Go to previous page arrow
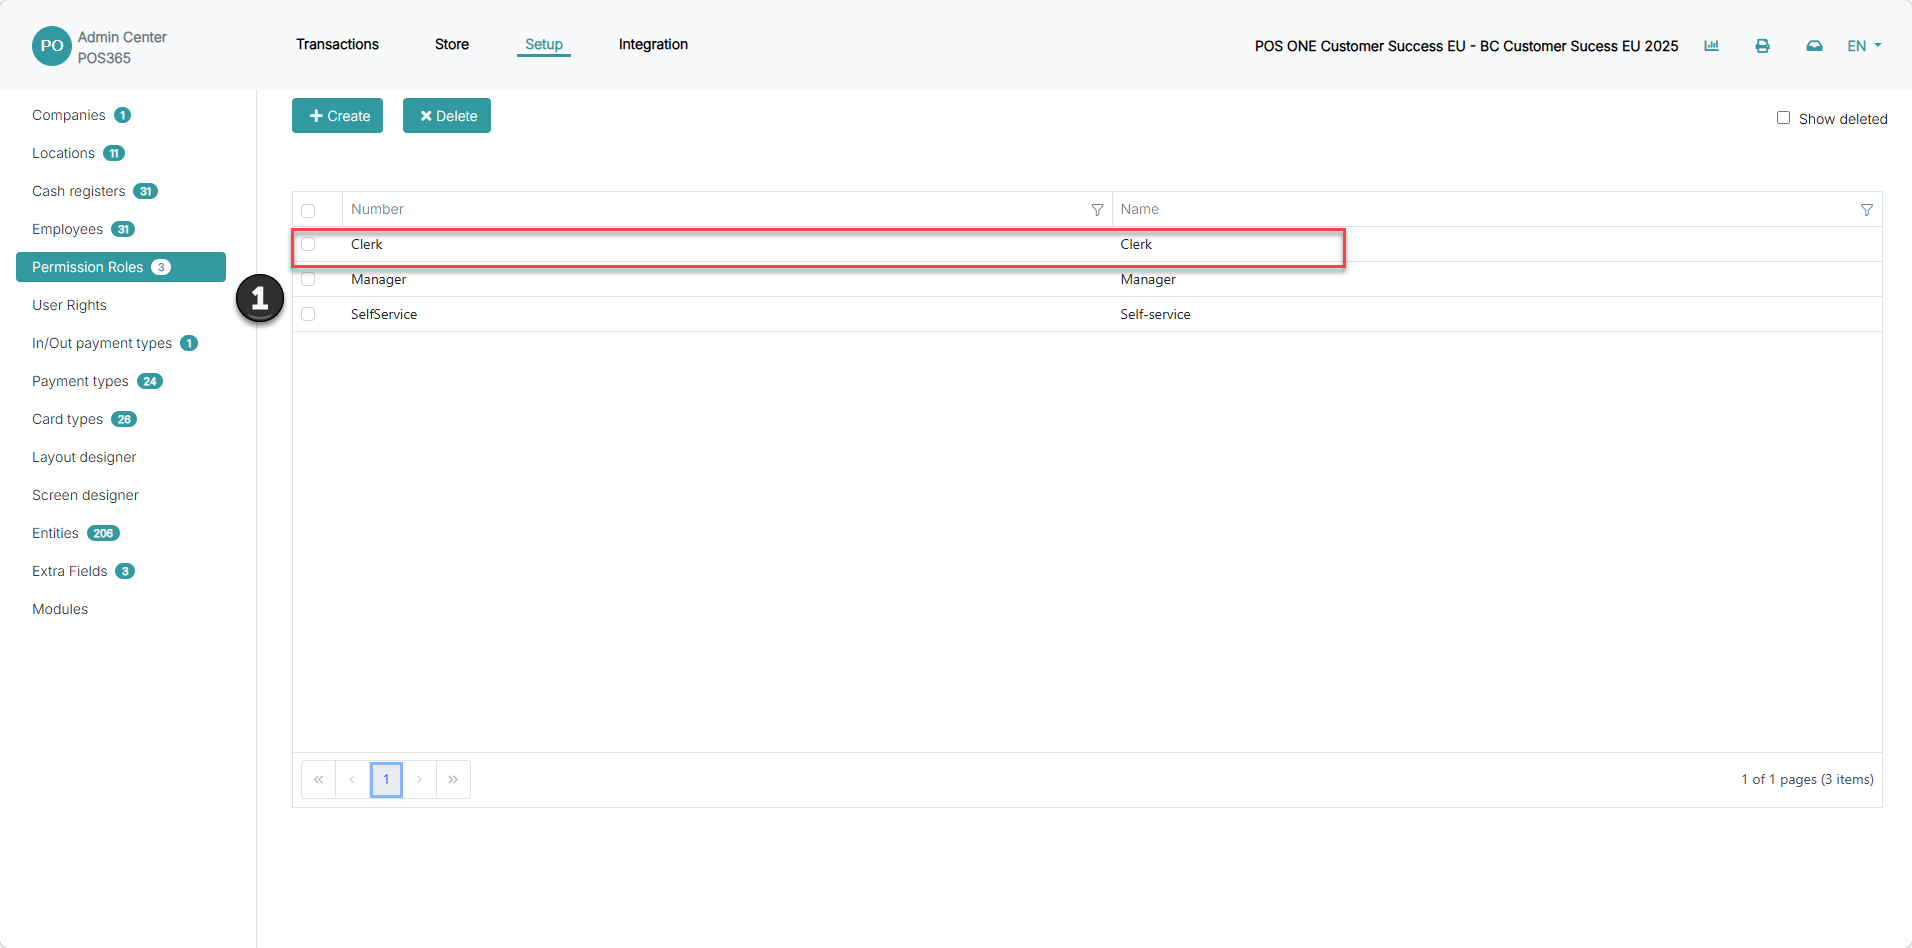The image size is (1912, 948). (x=352, y=779)
